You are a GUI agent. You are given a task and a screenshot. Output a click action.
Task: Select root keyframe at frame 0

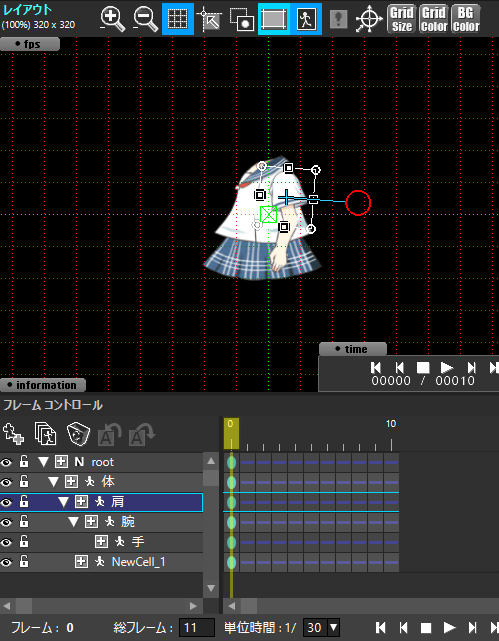231,462
